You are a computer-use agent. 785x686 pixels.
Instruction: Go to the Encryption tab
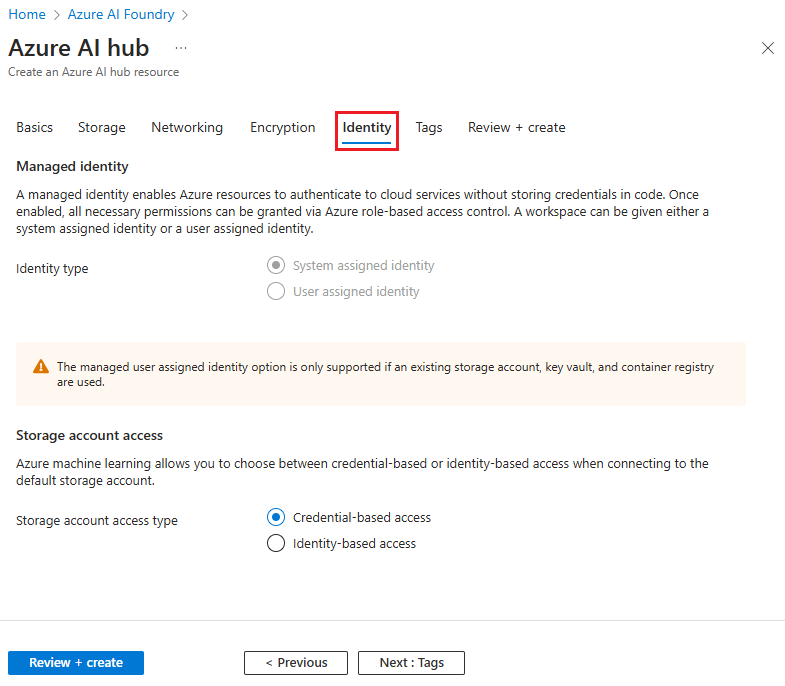click(283, 127)
